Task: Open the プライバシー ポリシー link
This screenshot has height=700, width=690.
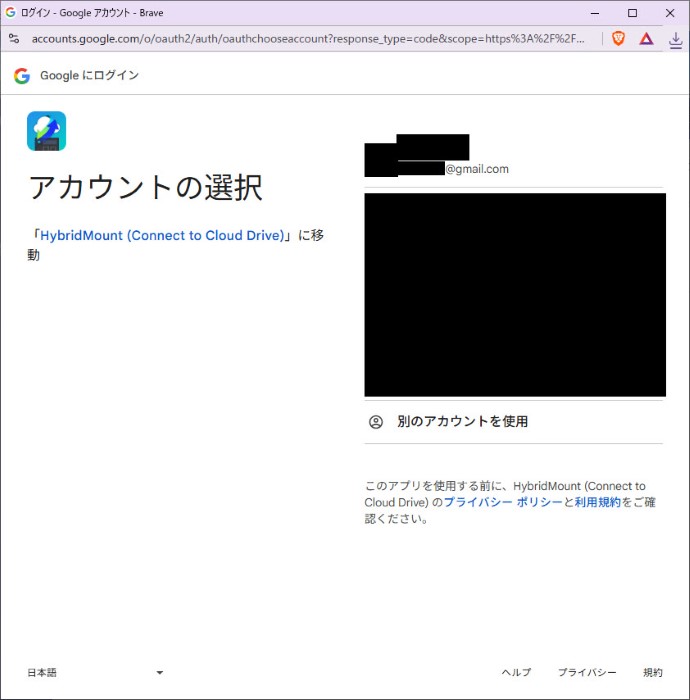Action: [x=503, y=502]
